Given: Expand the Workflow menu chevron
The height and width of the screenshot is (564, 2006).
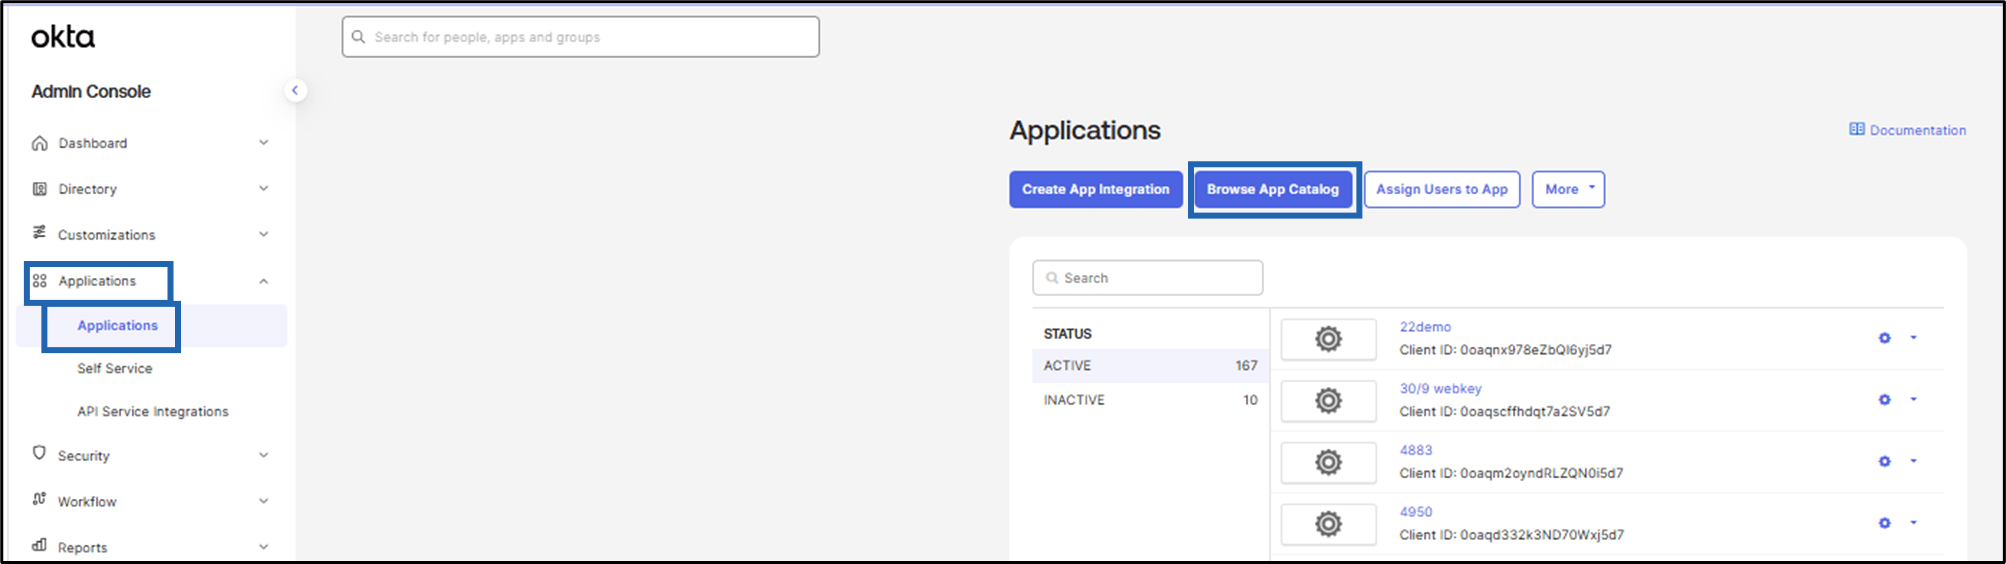Looking at the screenshot, I should click(264, 501).
